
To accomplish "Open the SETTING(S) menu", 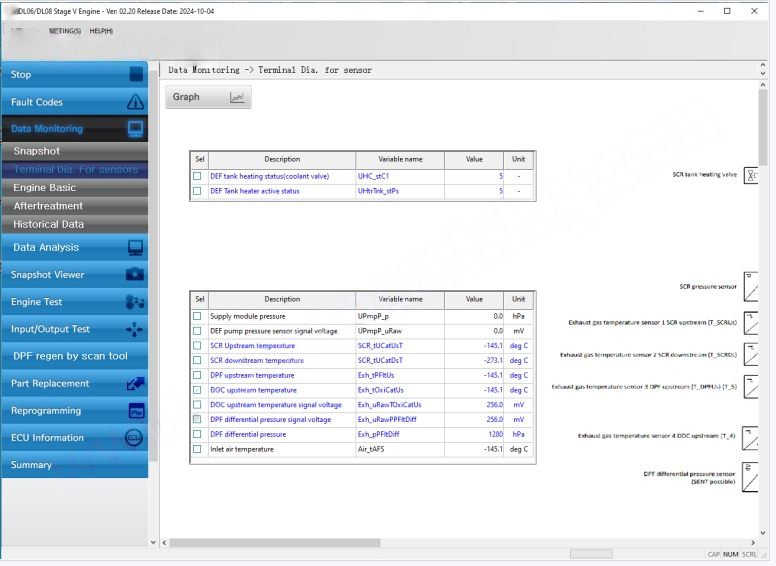I will pyautogui.click(x=64, y=31).
